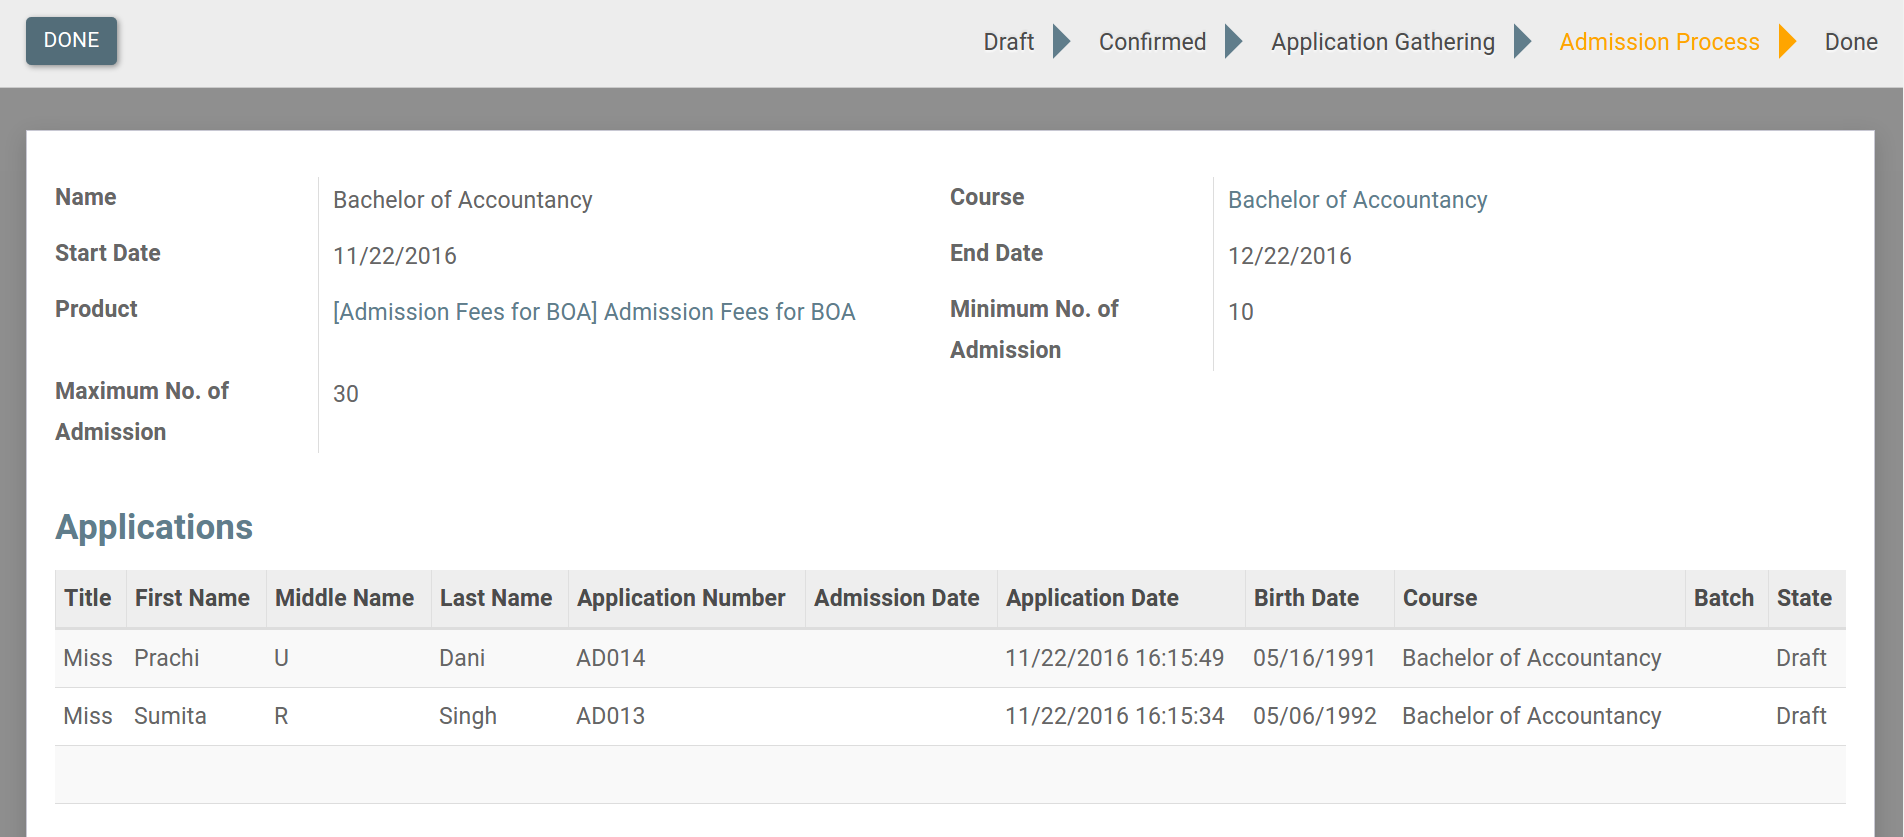The image size is (1904, 837).
Task: Sort applications by Batch column header
Action: [1723, 598]
